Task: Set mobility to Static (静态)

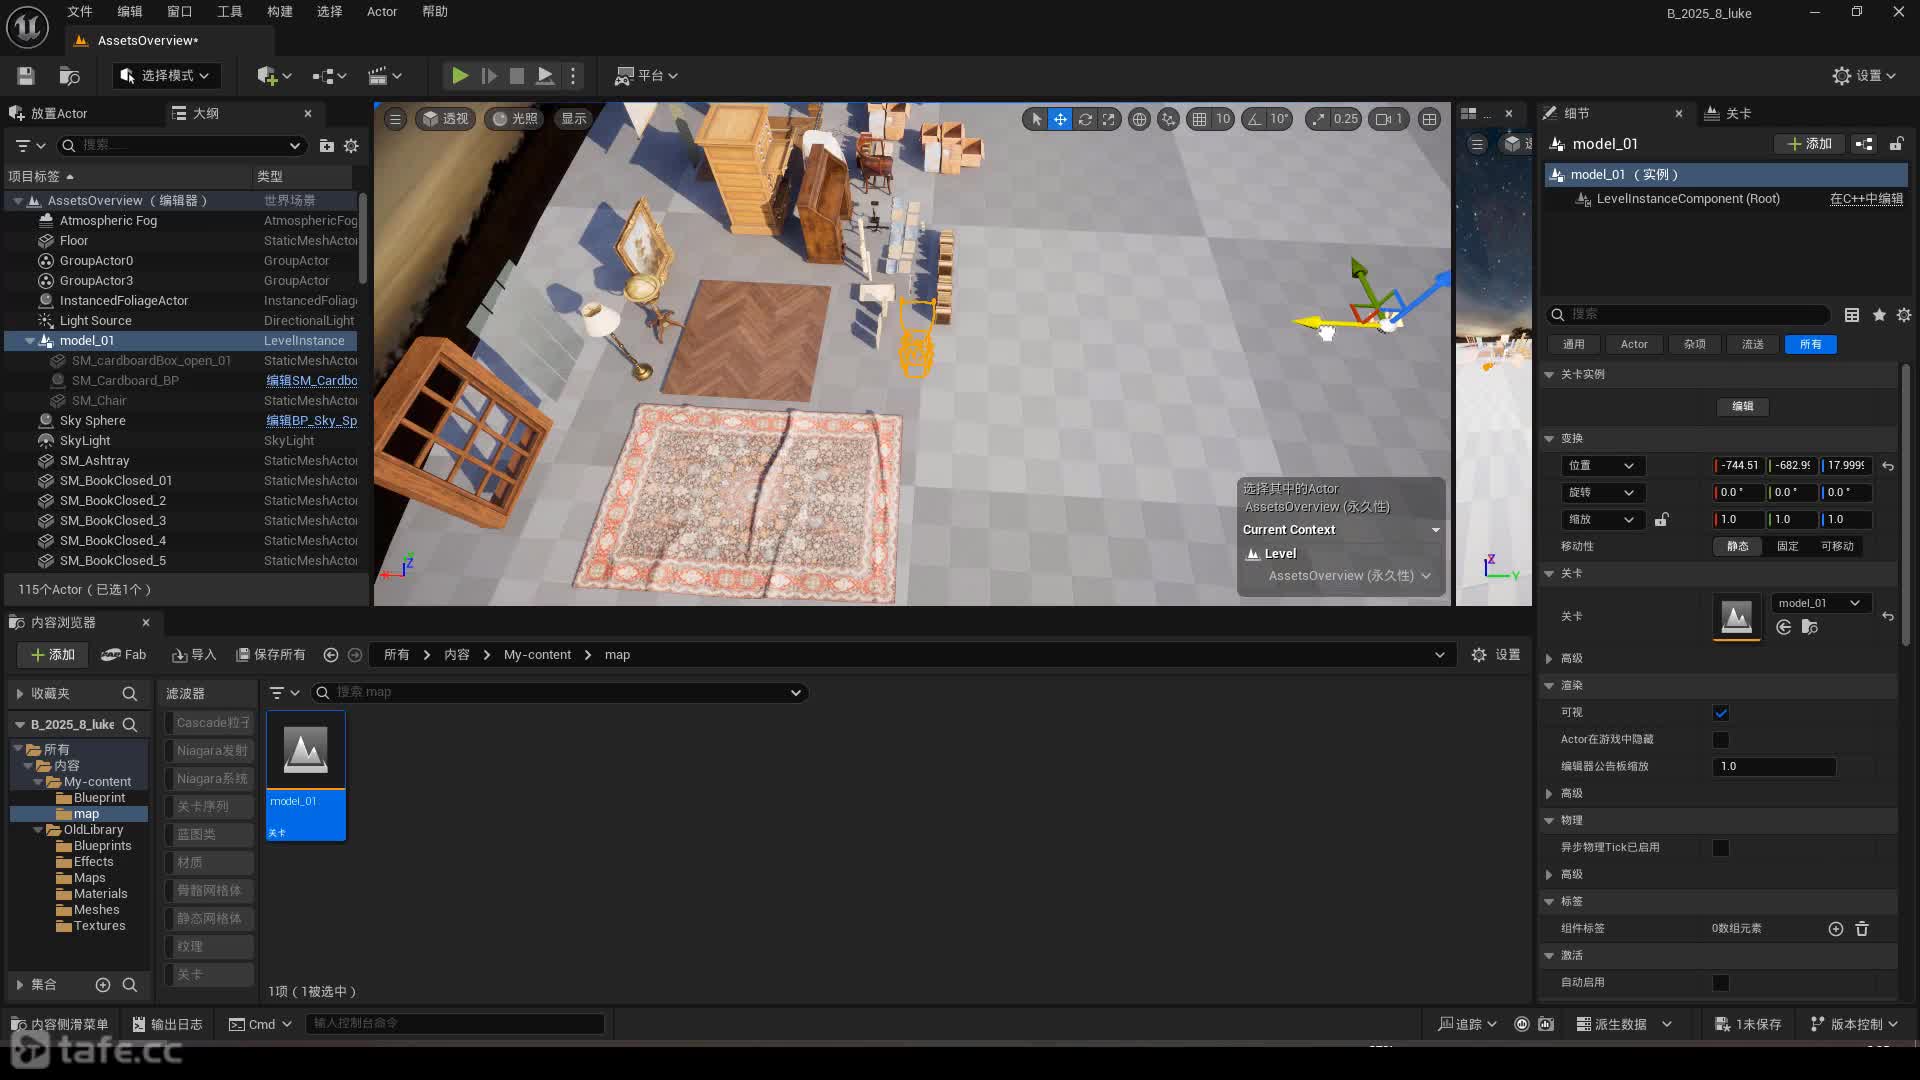Action: 1738,547
